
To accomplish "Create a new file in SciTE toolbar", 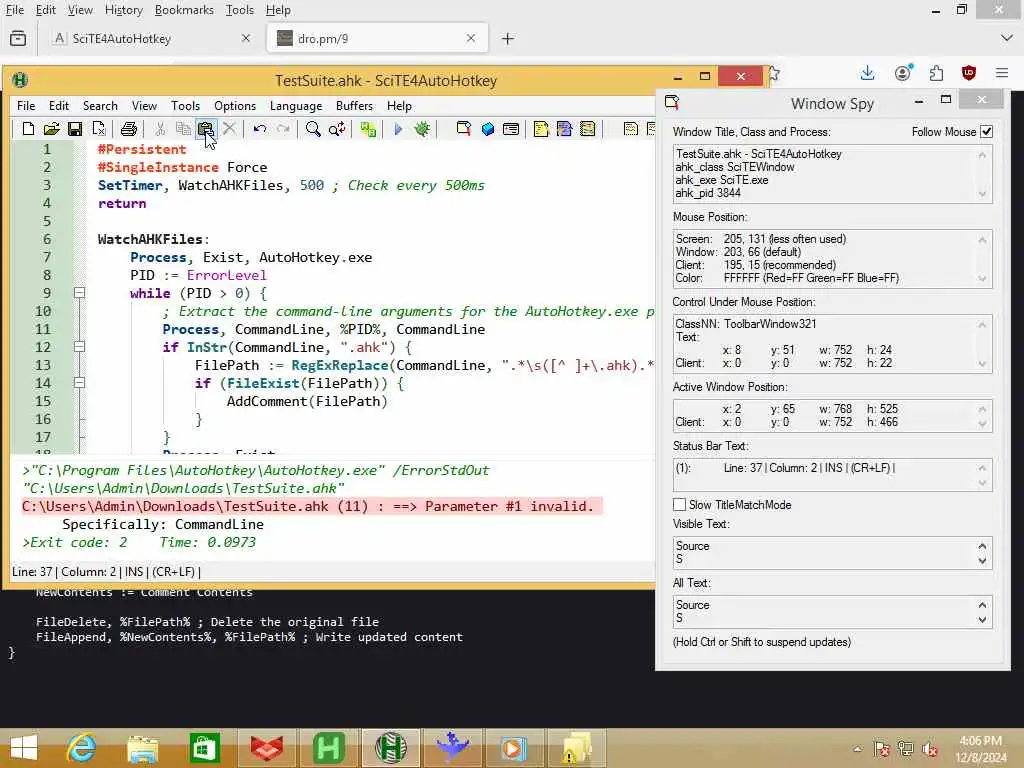I will click(x=28, y=129).
